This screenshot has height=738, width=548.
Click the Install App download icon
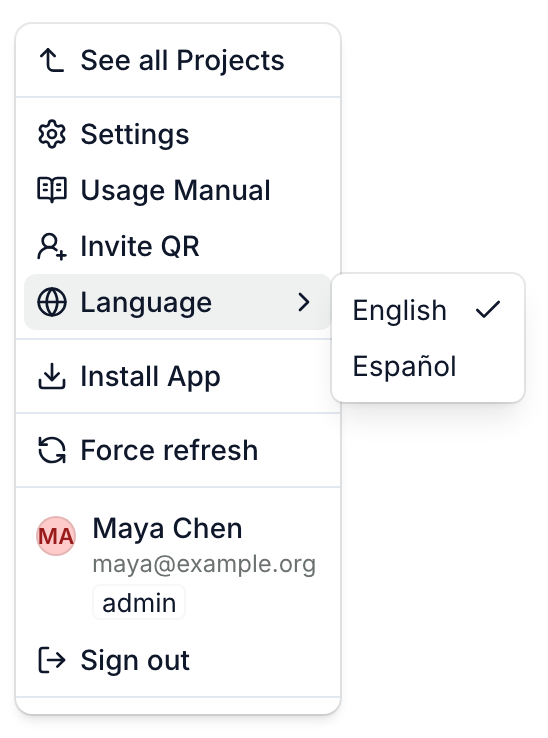point(52,377)
